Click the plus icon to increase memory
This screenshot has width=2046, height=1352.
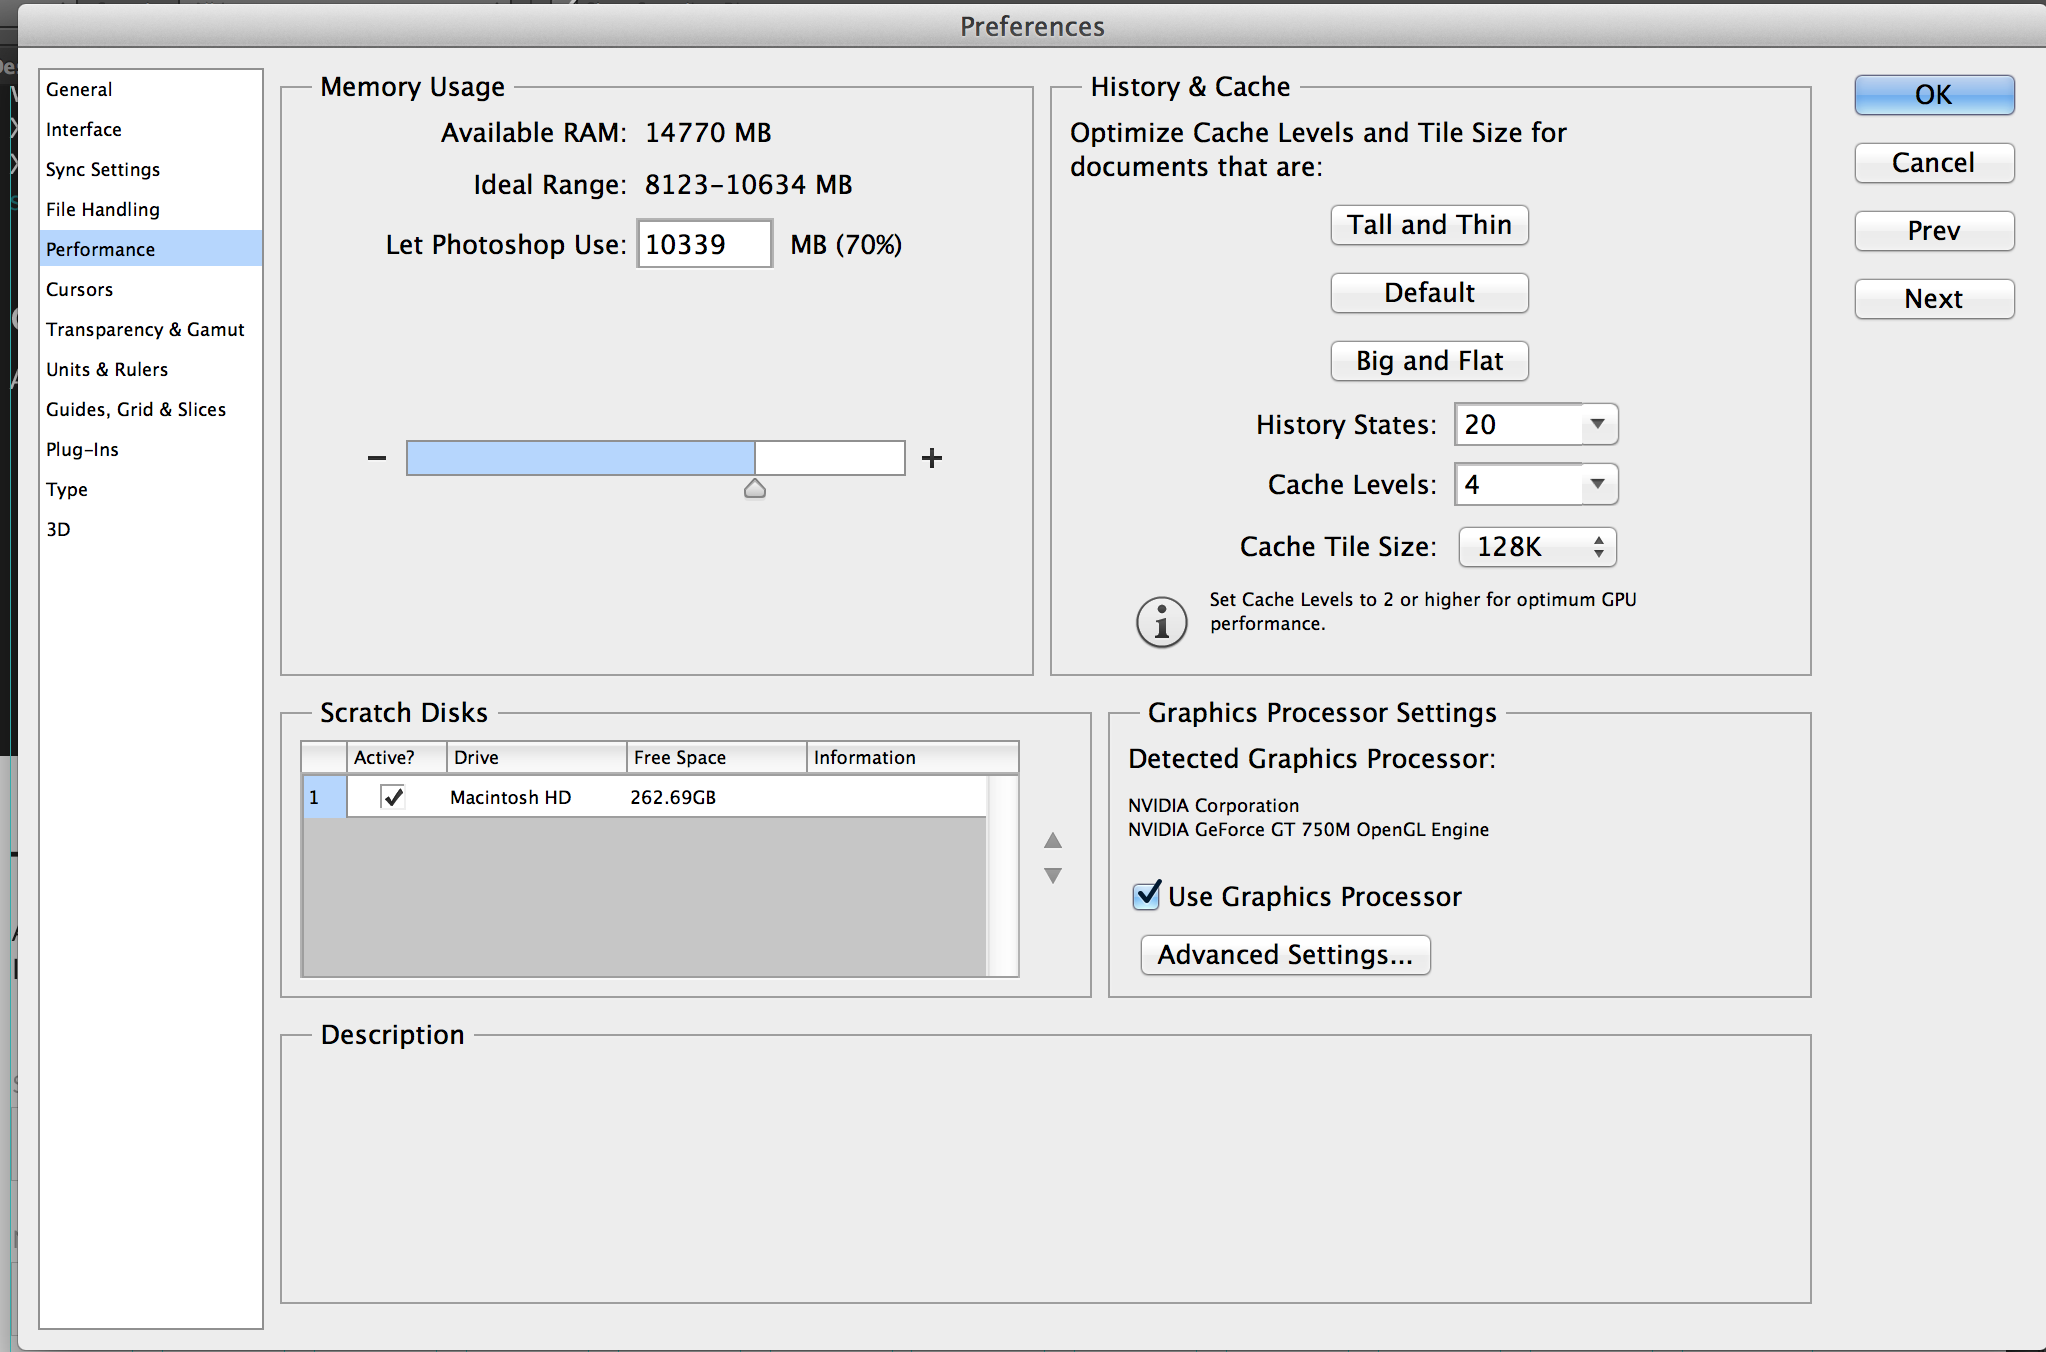point(932,458)
